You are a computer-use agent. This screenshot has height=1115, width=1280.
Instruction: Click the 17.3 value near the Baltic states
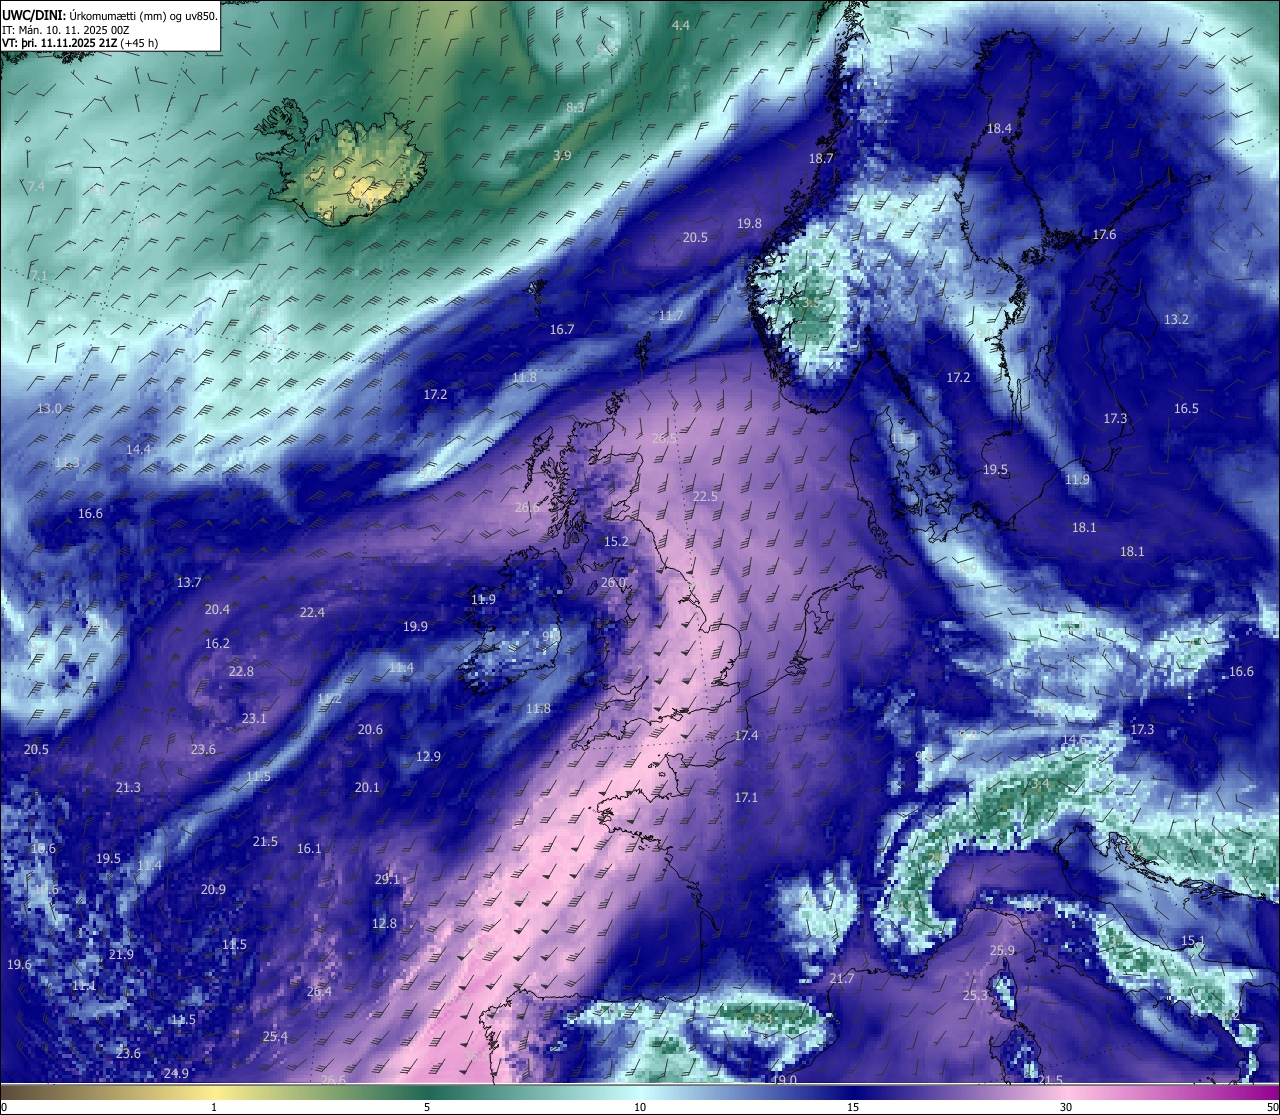tap(1115, 418)
